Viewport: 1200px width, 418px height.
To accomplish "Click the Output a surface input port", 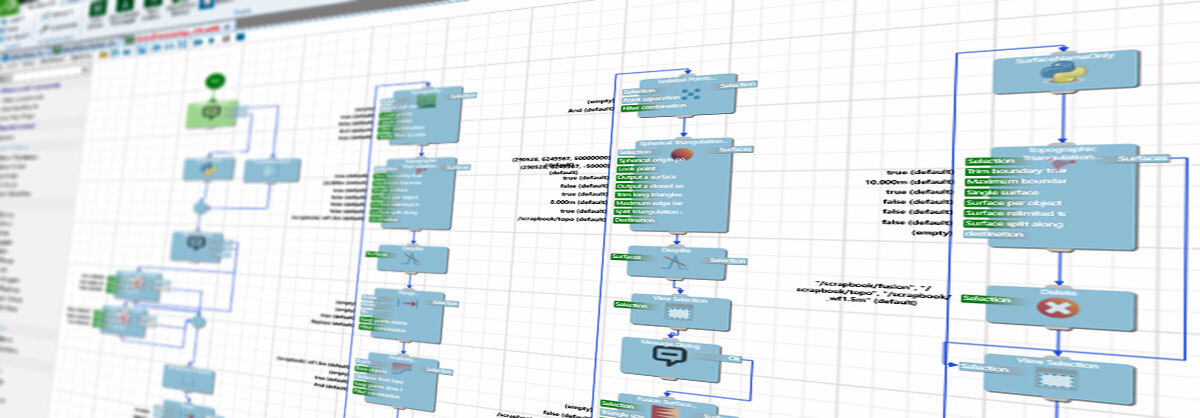I will (648, 177).
